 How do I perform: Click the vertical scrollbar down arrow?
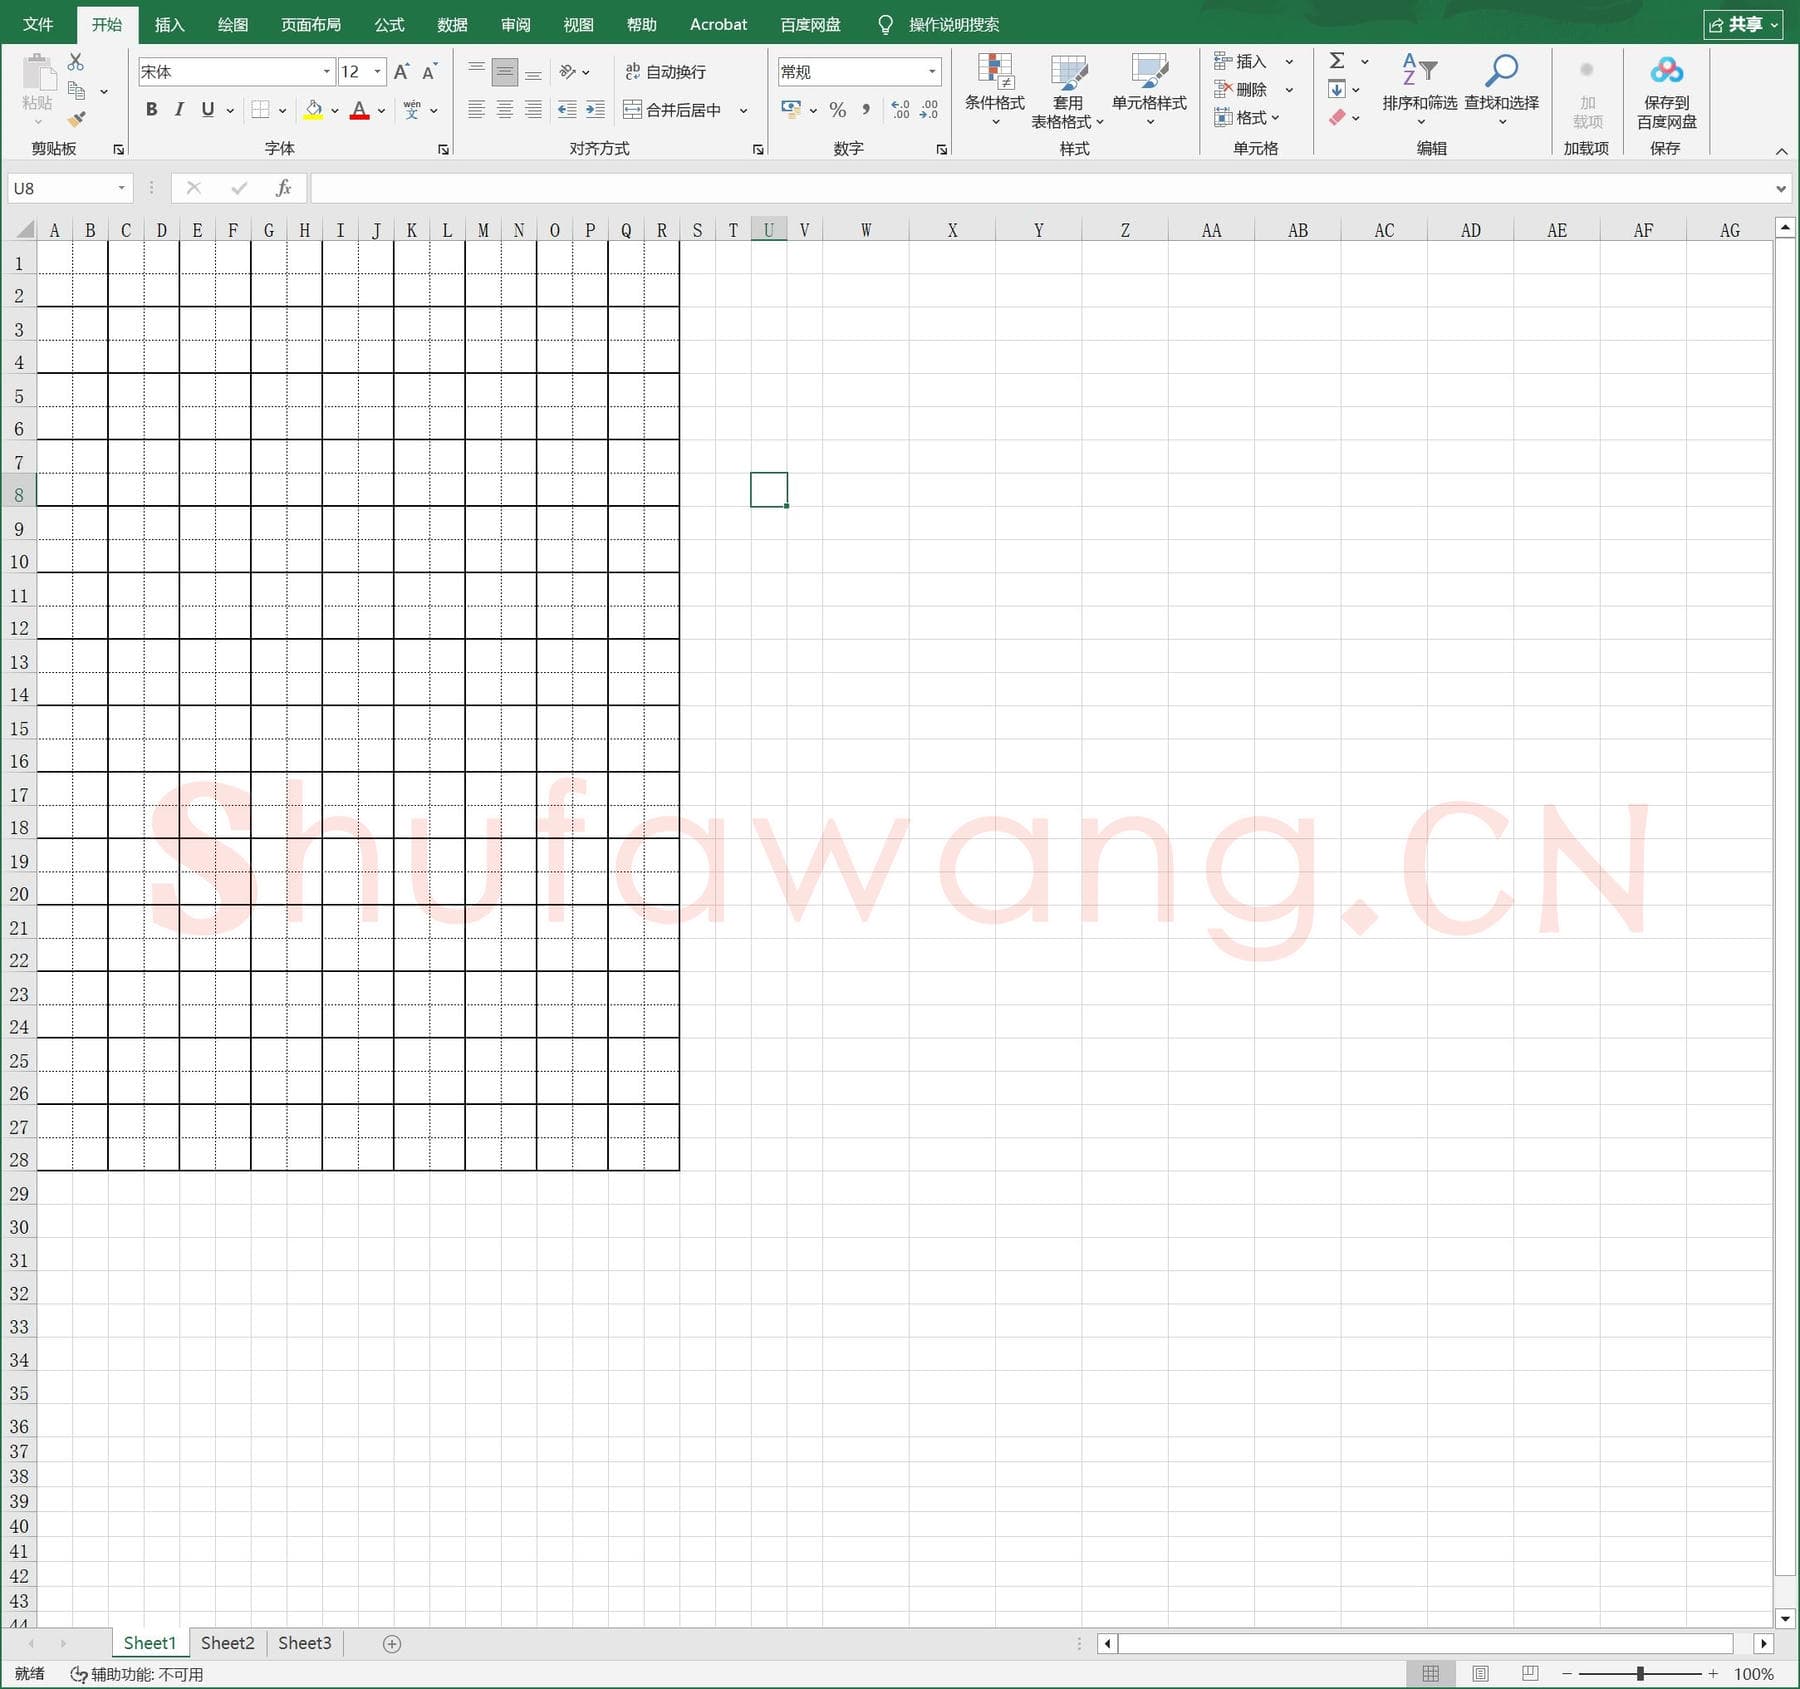click(x=1785, y=1618)
